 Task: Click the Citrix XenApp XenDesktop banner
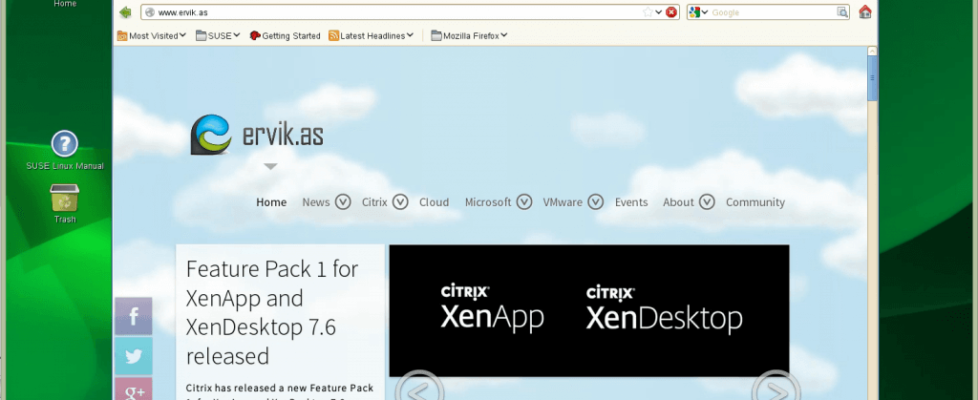[x=589, y=311]
